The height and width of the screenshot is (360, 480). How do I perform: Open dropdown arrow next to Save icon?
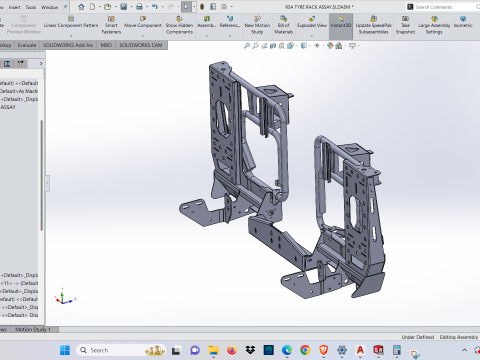coord(131,7)
